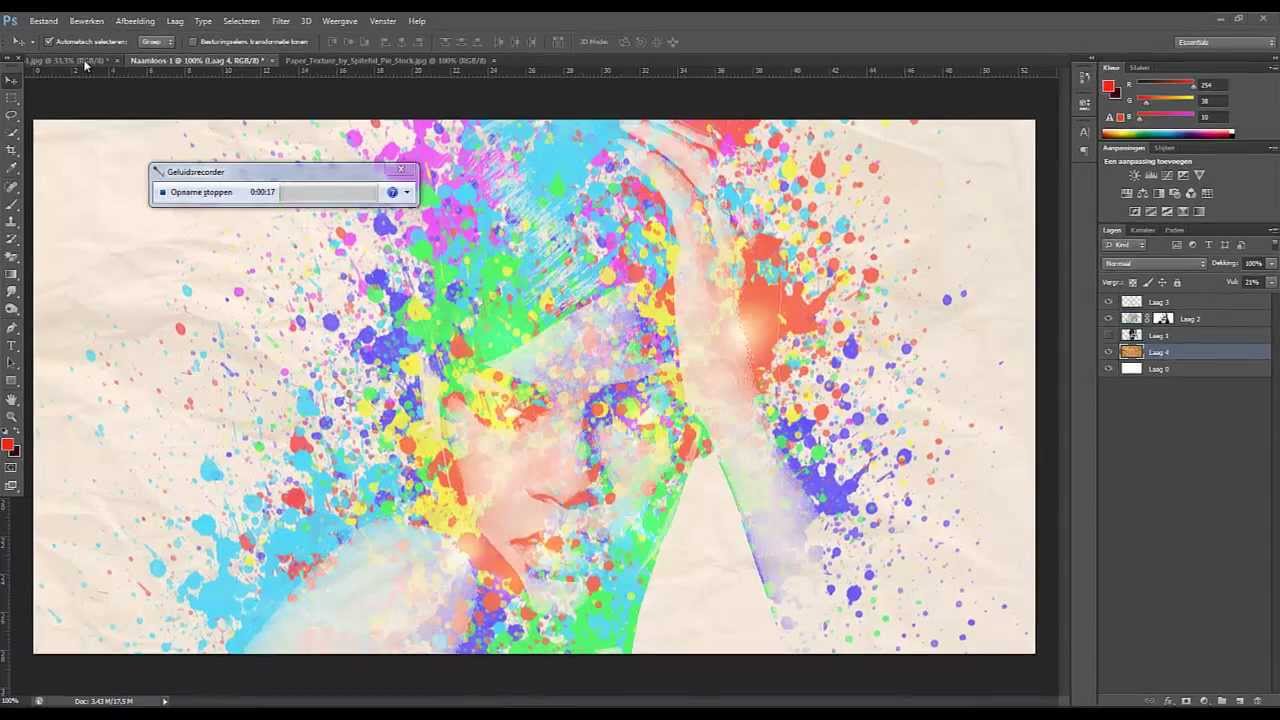Image resolution: width=1280 pixels, height=720 pixels.
Task: Select the Brush tool
Action: (x=12, y=205)
